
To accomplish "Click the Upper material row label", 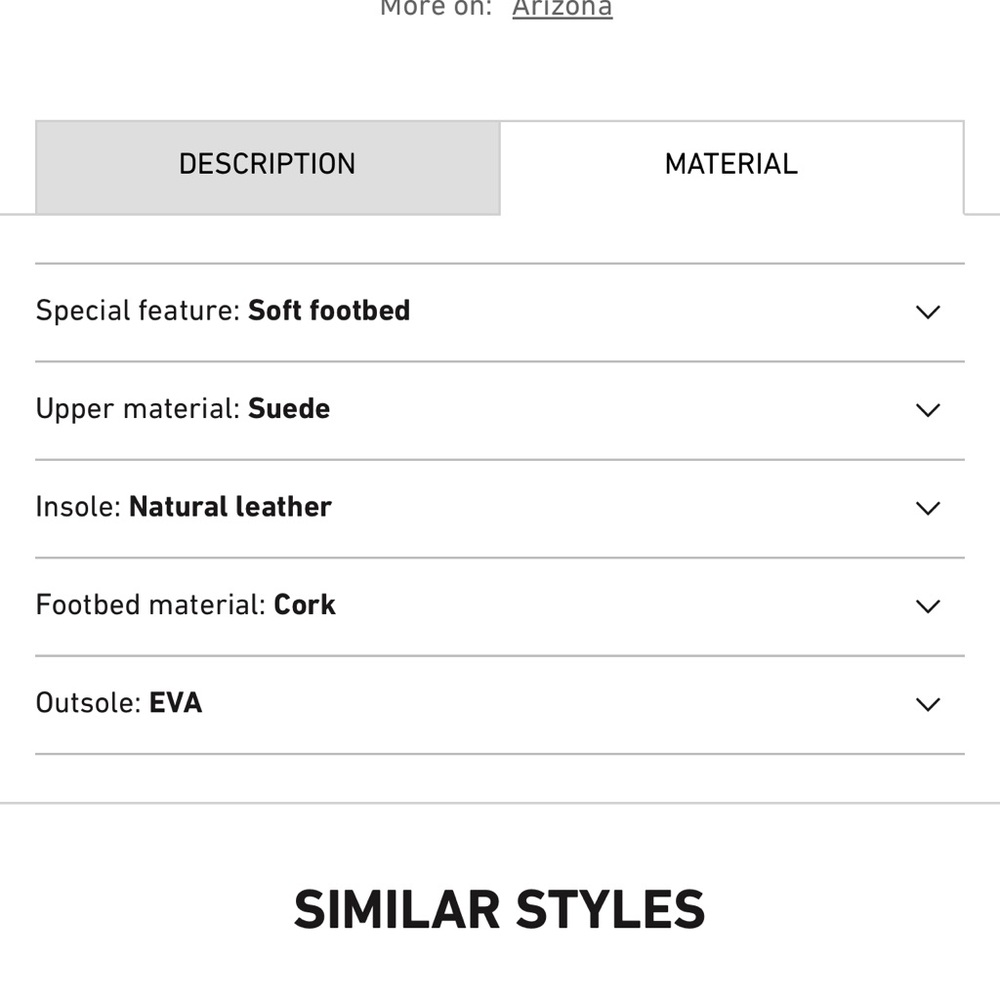I will [138, 409].
